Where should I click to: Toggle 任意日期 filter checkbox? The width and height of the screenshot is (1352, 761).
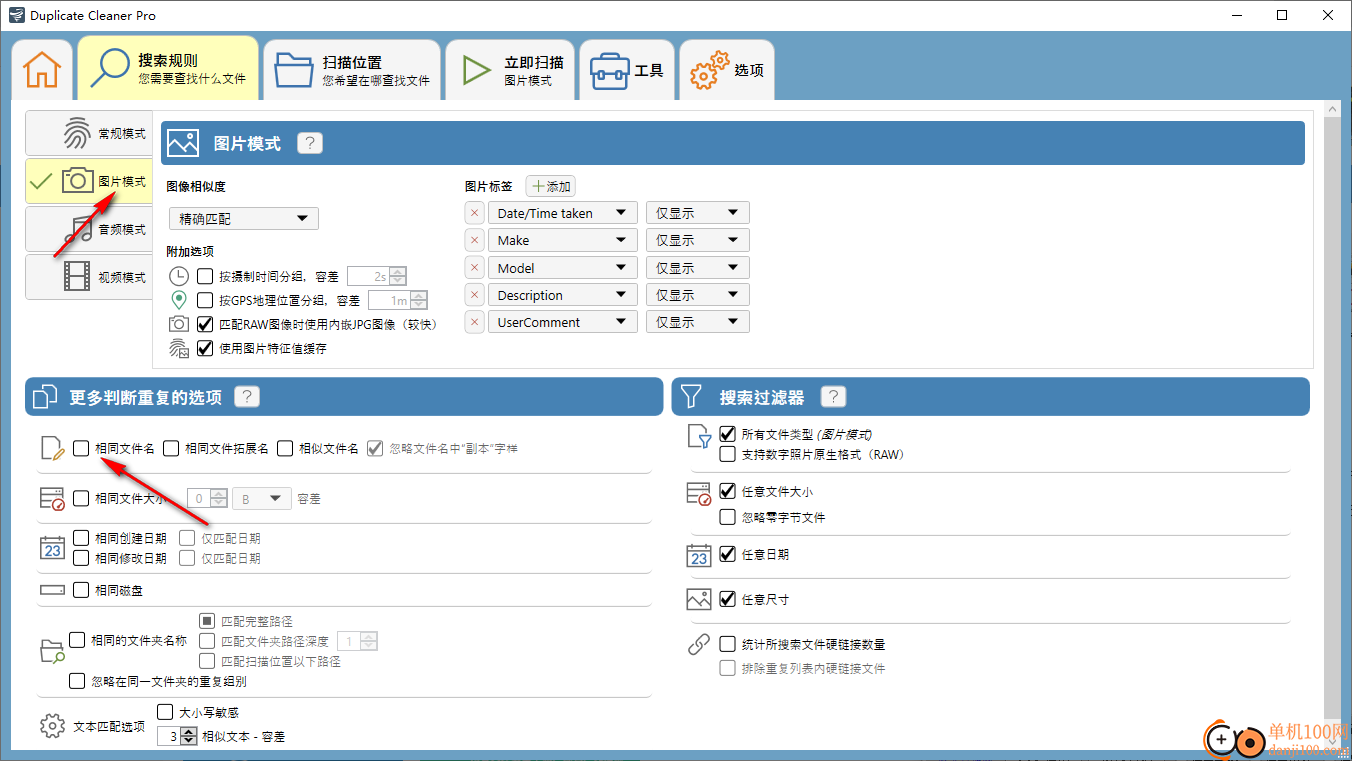click(728, 553)
